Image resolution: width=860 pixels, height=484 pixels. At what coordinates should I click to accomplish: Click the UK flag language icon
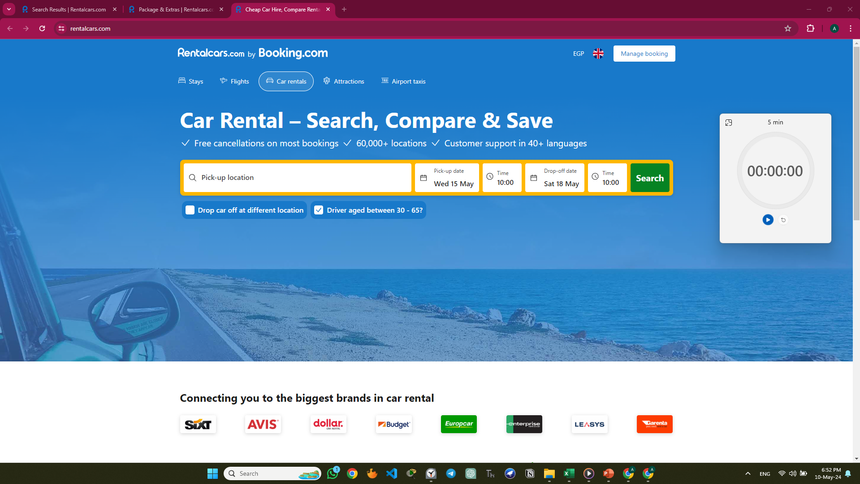598,54
